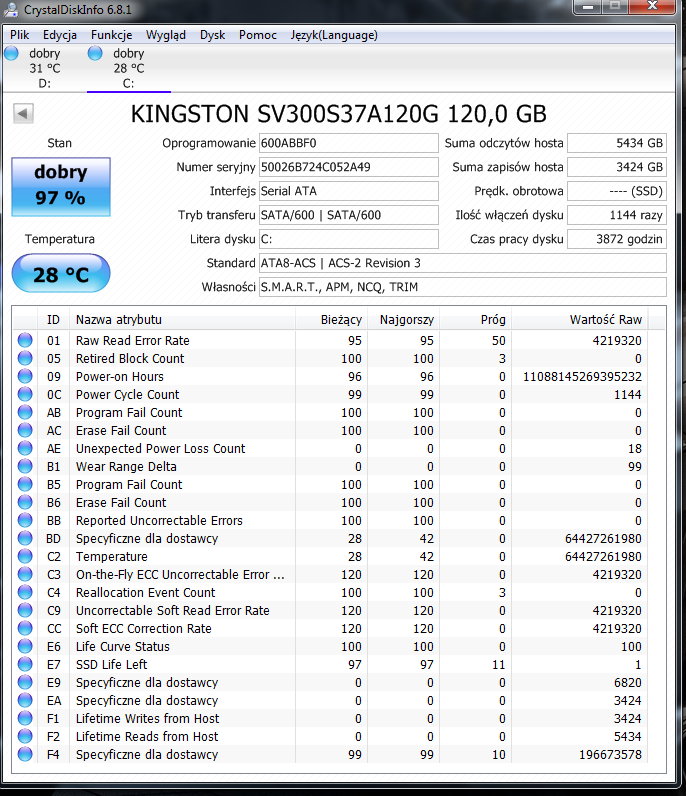This screenshot has width=686, height=796.
Task: Click the status icon for Power-on Hours
Action: click(x=25, y=376)
